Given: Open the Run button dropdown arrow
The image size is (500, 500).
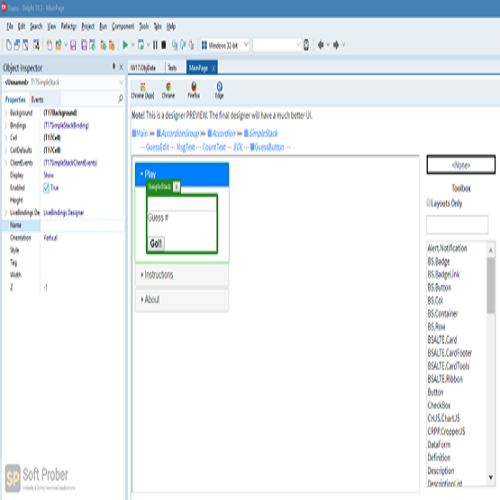Looking at the screenshot, I should [133, 45].
